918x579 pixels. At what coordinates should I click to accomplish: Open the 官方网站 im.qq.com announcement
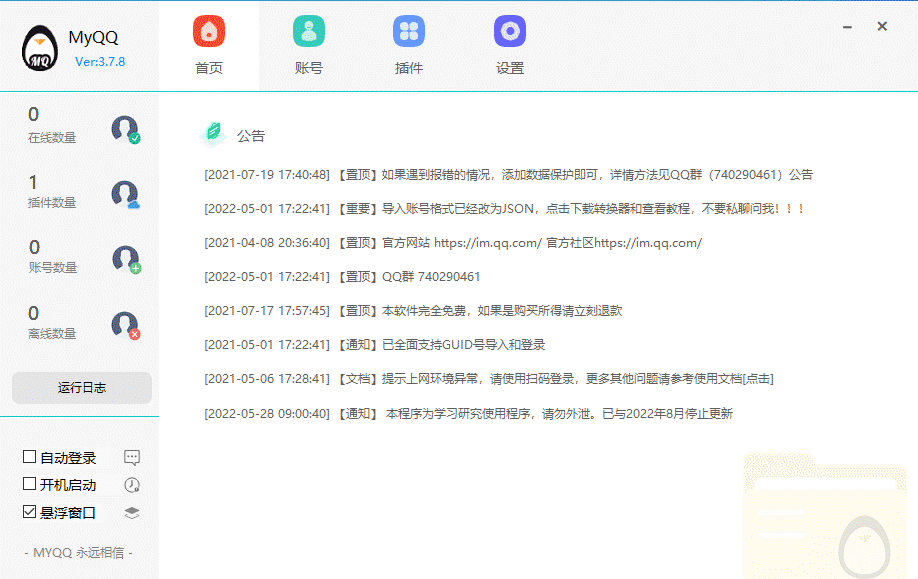point(453,242)
